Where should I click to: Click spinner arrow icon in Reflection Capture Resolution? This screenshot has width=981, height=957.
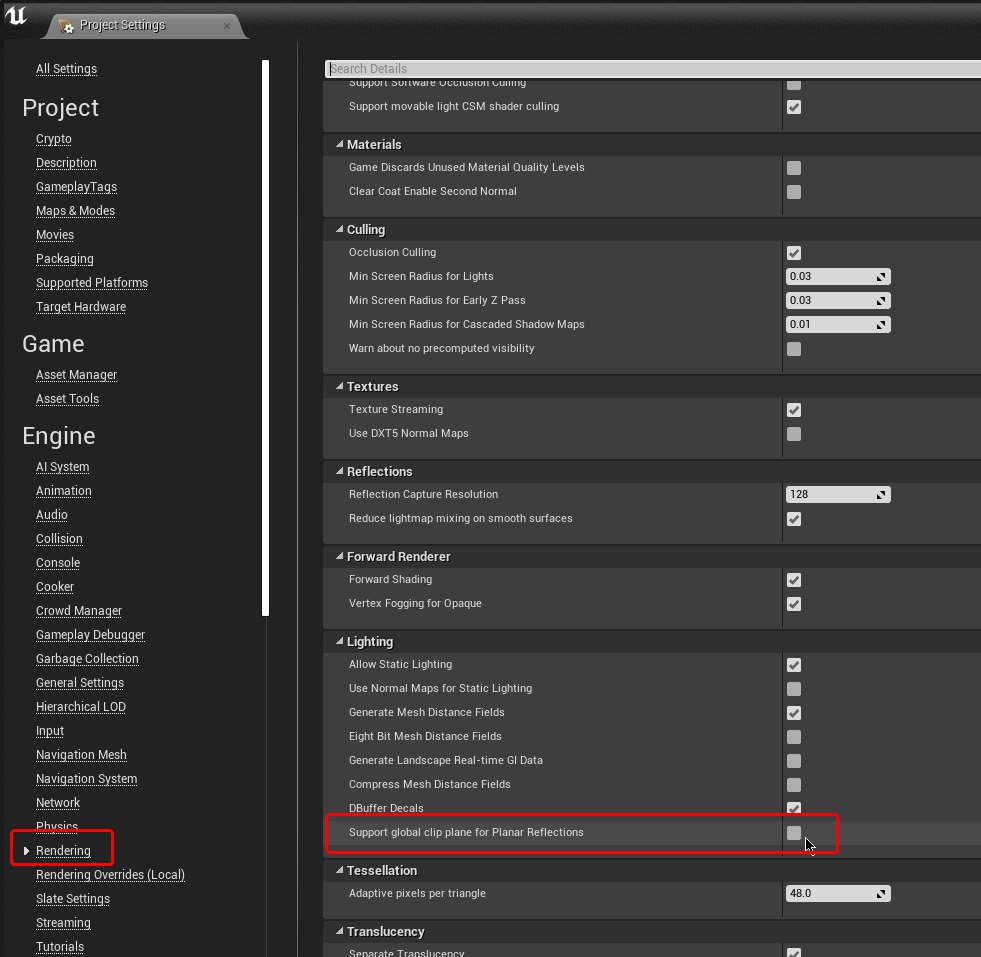click(881, 495)
